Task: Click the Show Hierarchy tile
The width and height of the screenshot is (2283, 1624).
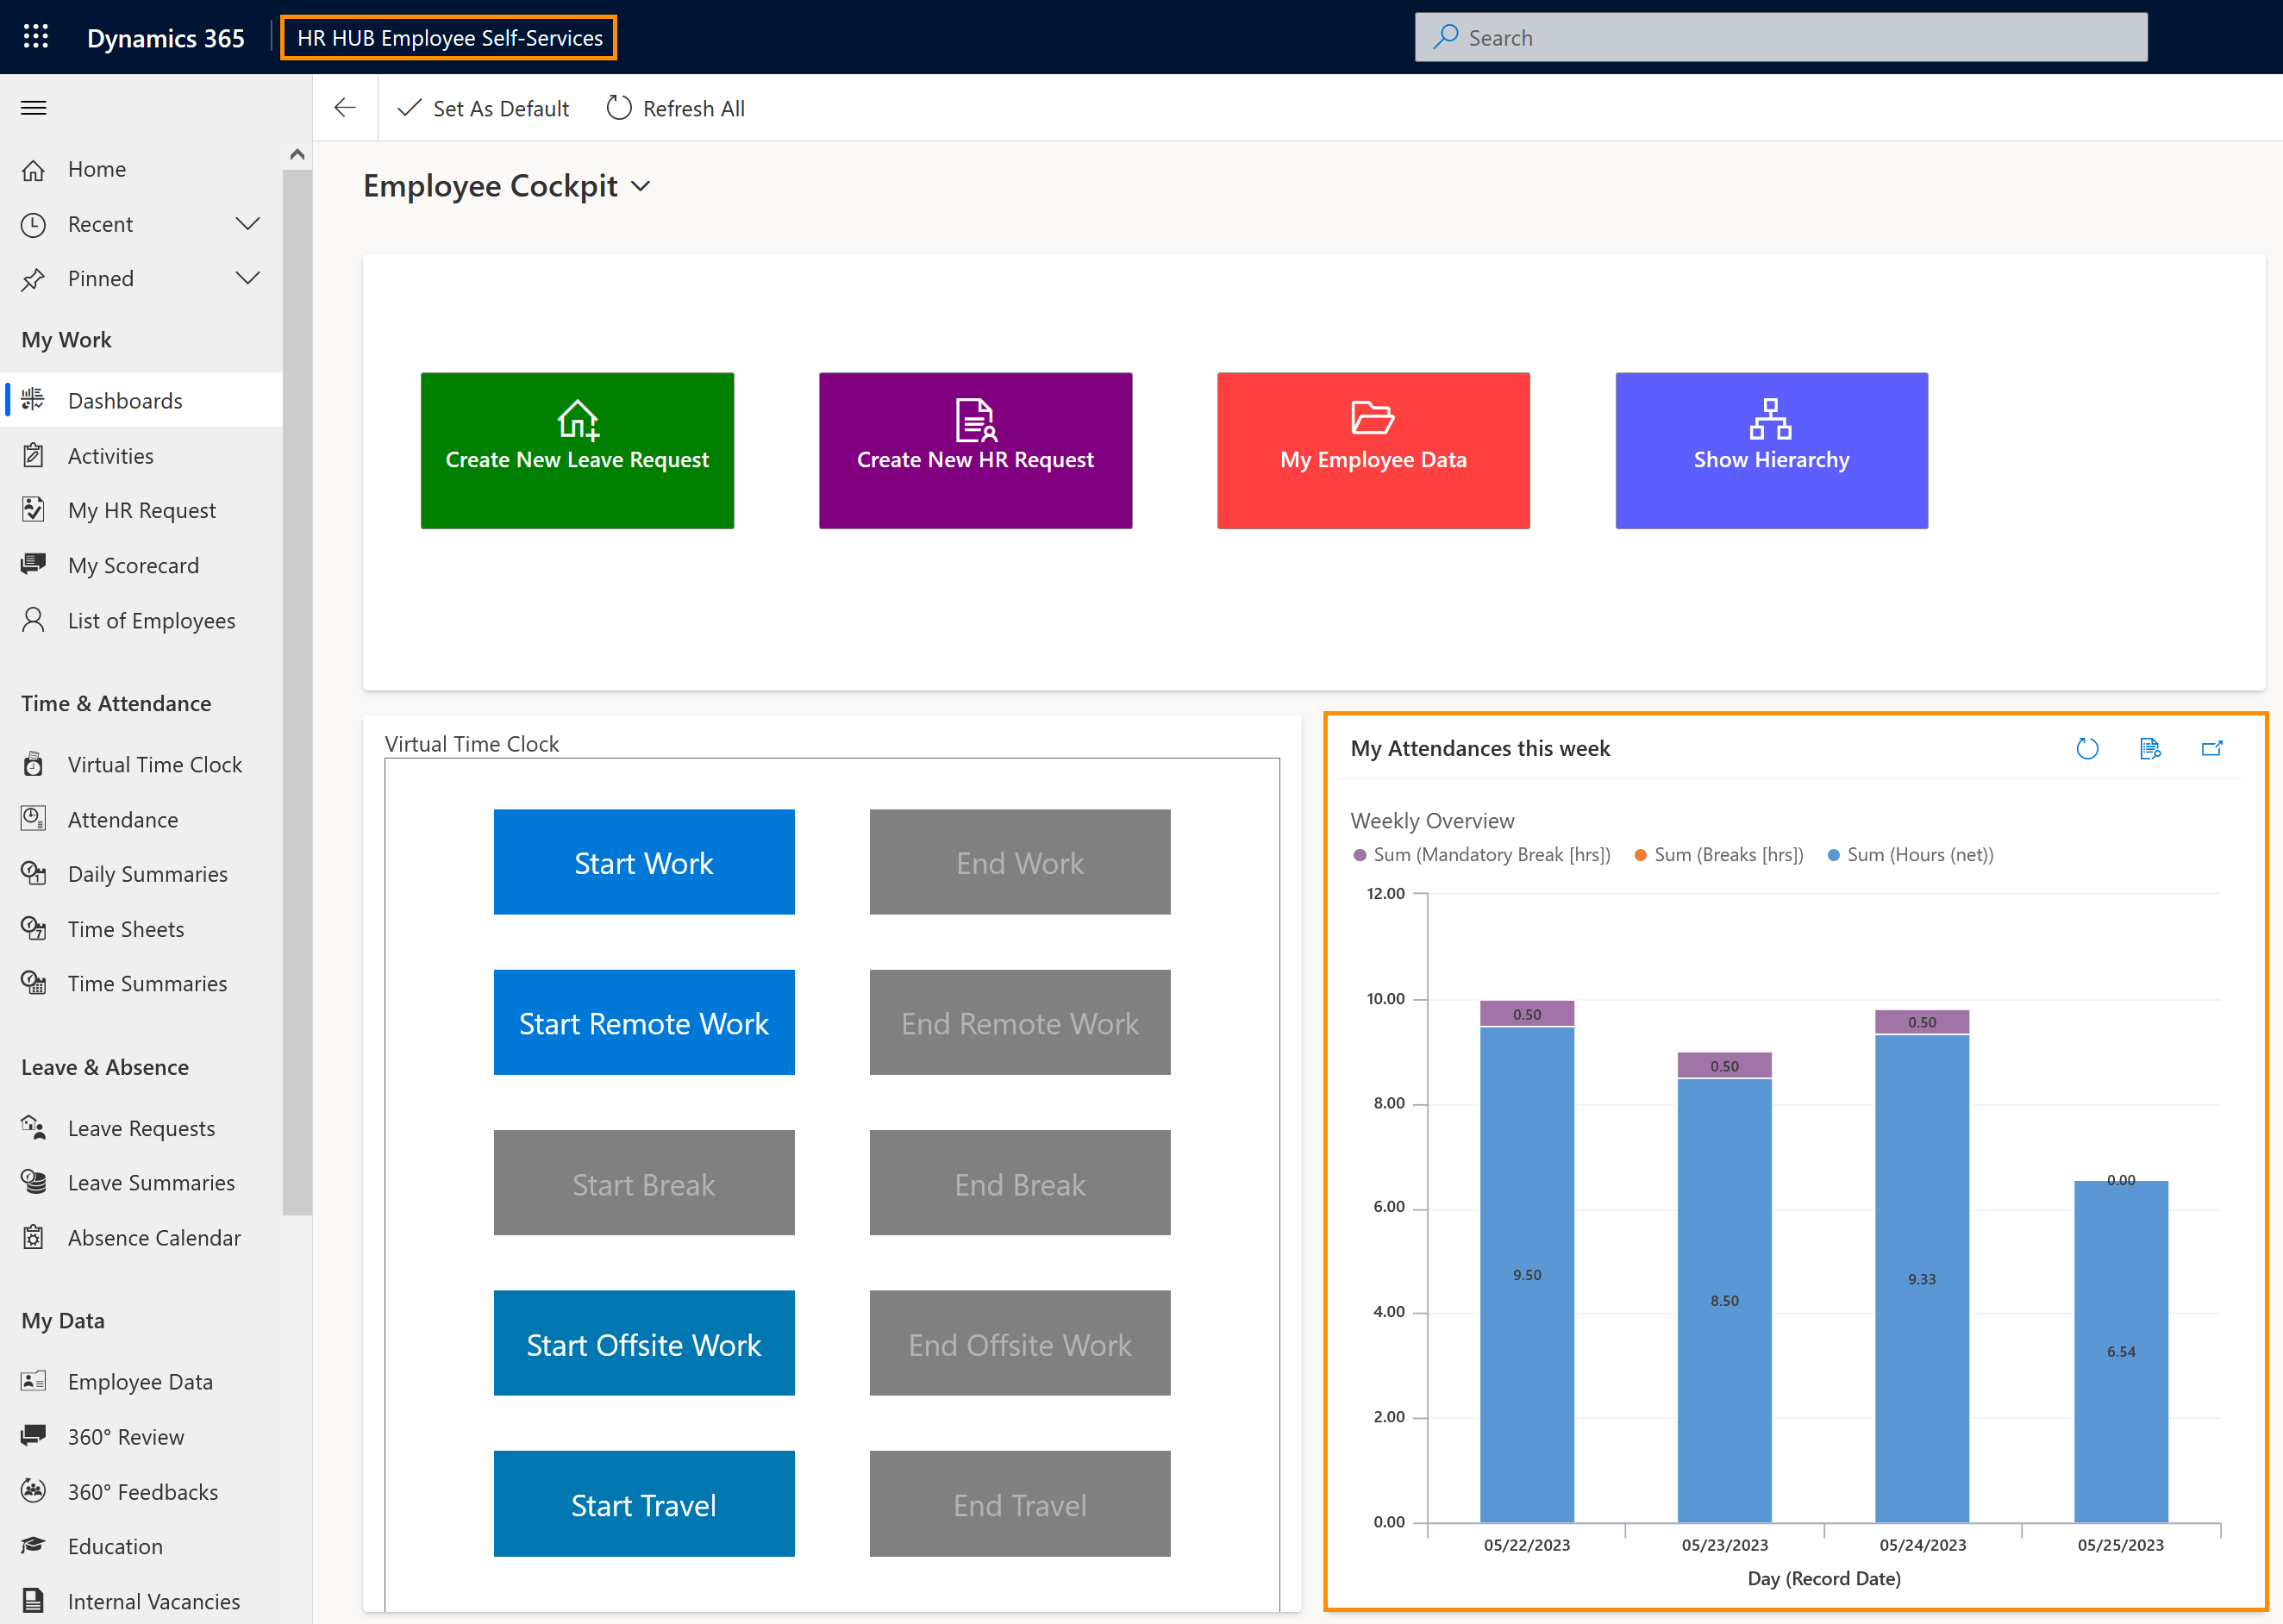Action: point(1771,451)
